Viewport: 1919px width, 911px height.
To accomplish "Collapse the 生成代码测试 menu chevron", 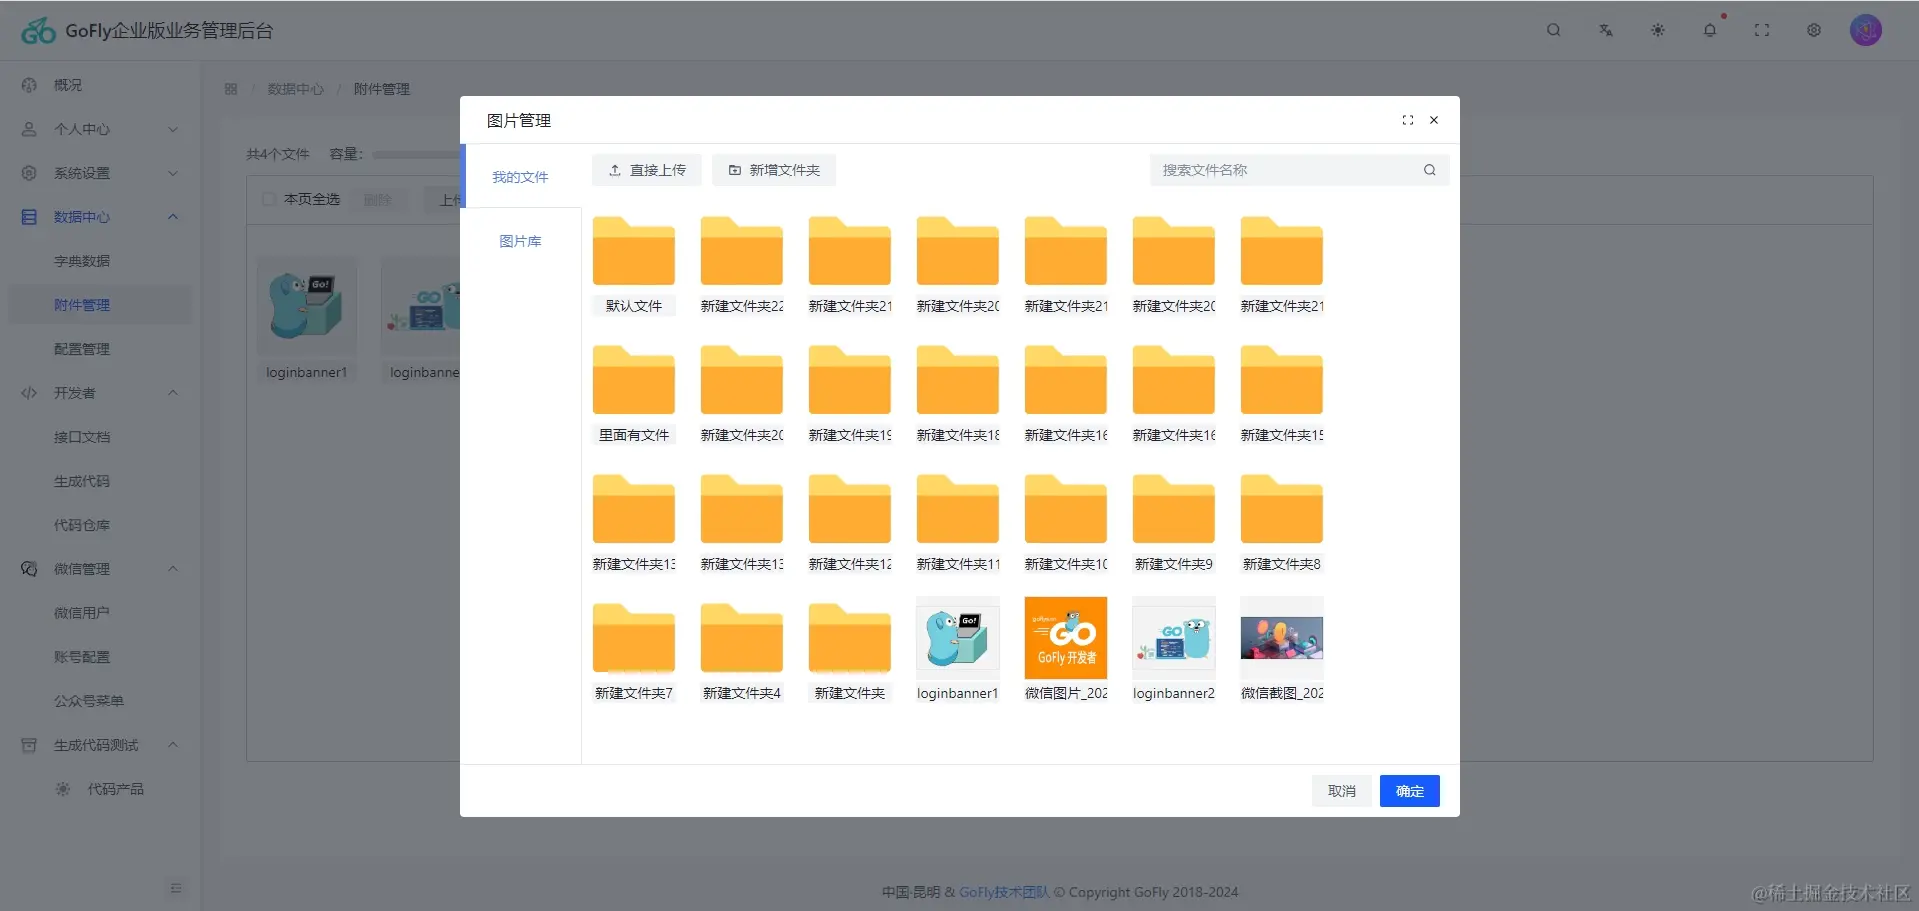I will click(173, 745).
